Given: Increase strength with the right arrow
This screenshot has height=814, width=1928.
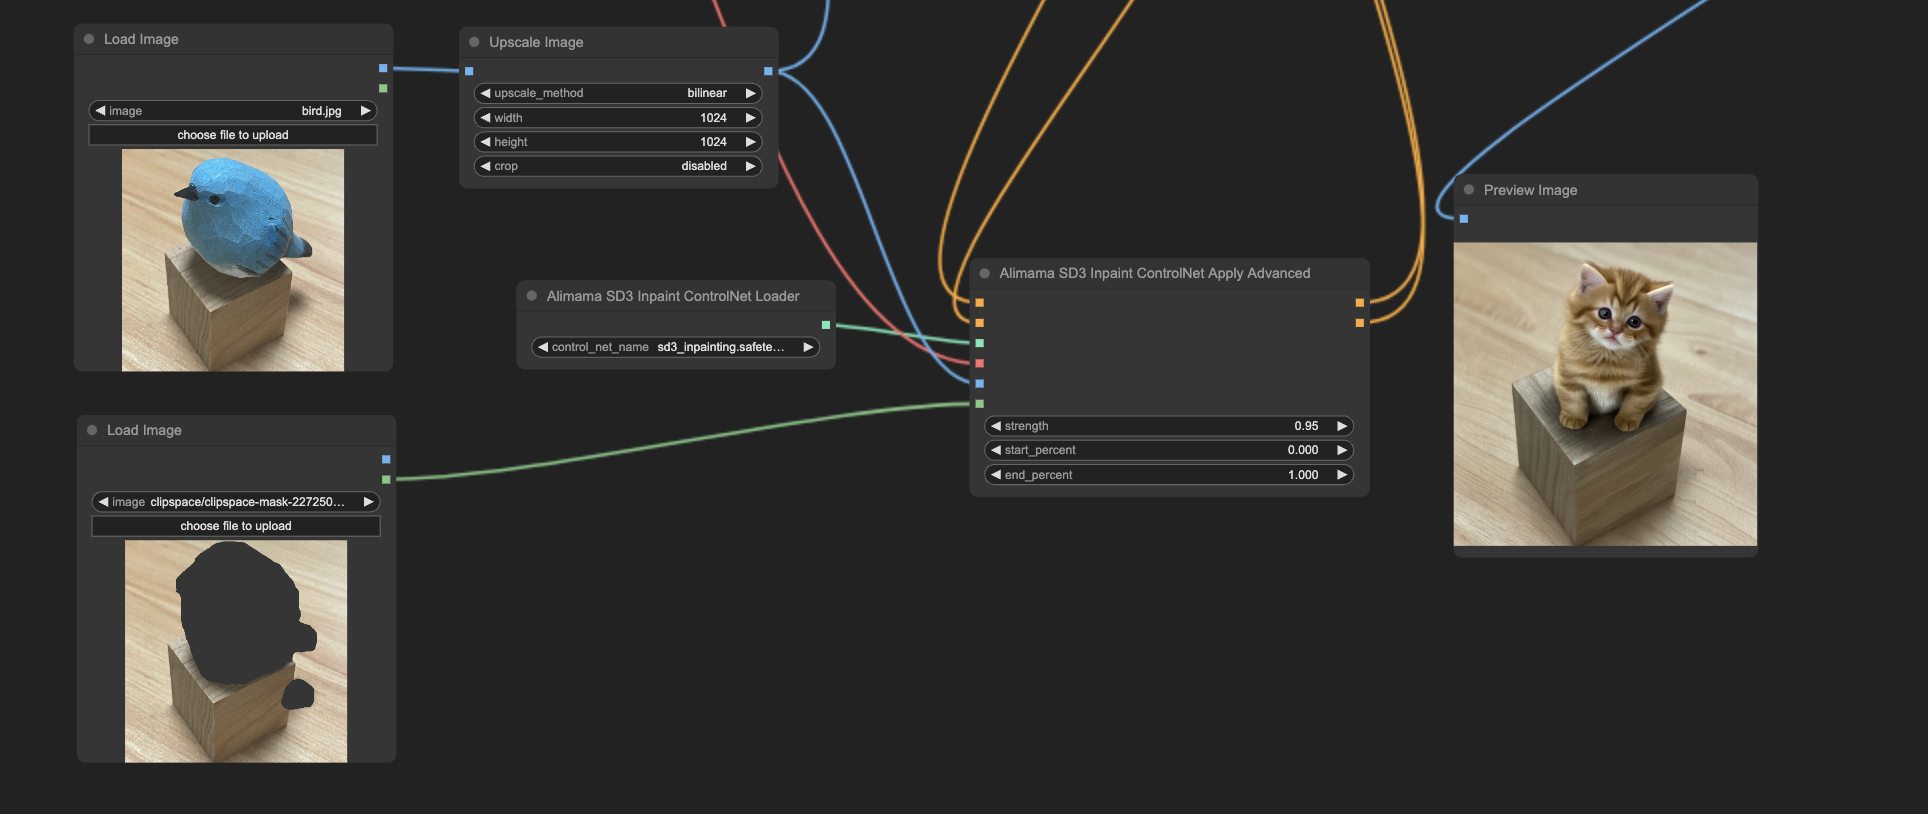Looking at the screenshot, I should coord(1342,426).
